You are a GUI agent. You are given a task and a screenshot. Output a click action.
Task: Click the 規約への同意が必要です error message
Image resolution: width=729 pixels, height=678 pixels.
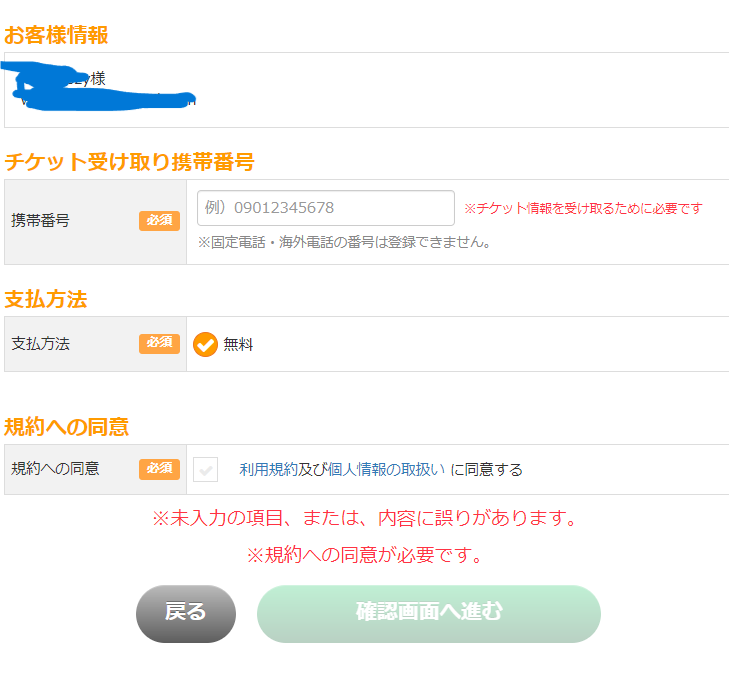[364, 555]
